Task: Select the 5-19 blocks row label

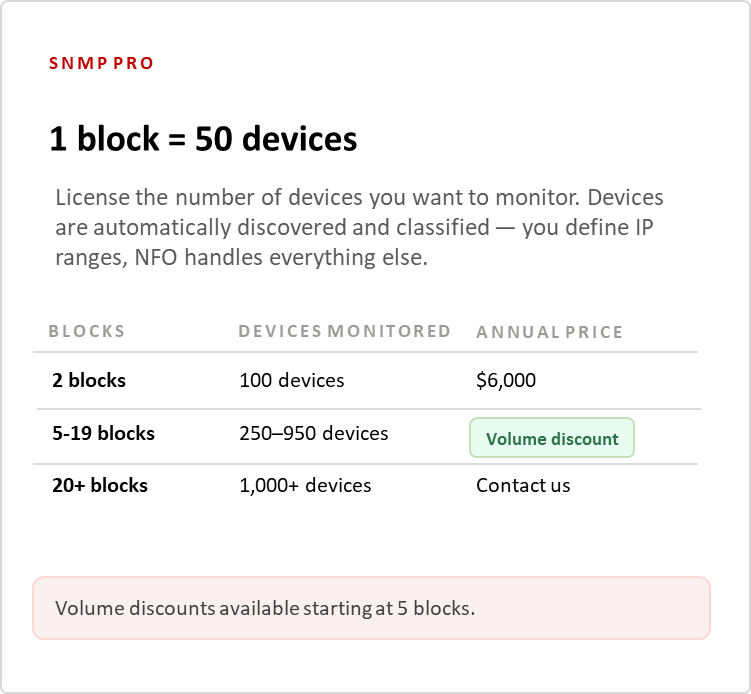Action: (x=103, y=434)
